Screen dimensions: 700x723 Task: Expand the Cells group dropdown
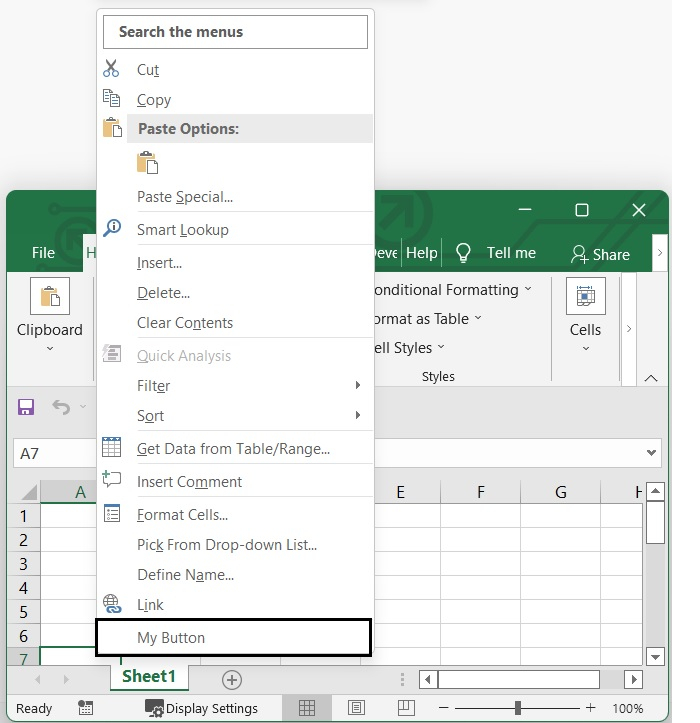(586, 349)
